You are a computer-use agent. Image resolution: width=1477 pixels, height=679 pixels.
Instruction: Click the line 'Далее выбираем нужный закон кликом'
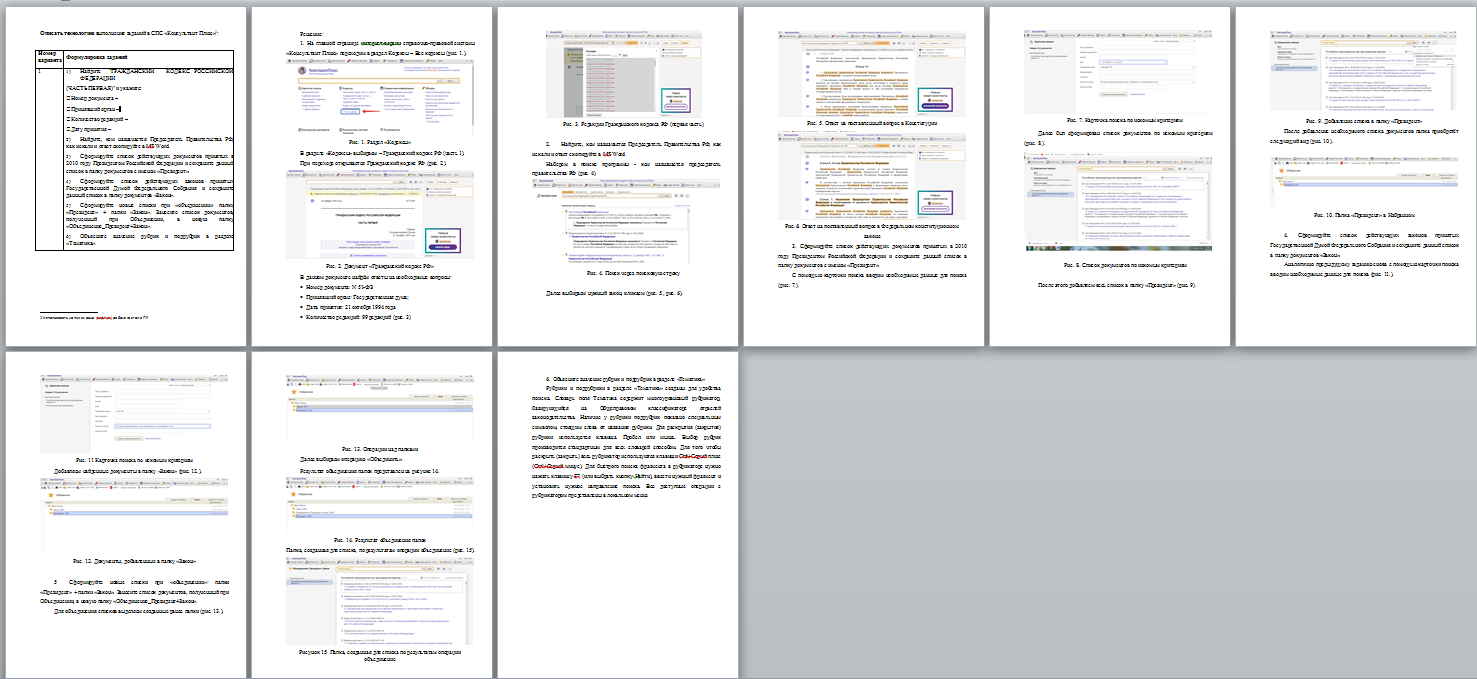point(614,293)
